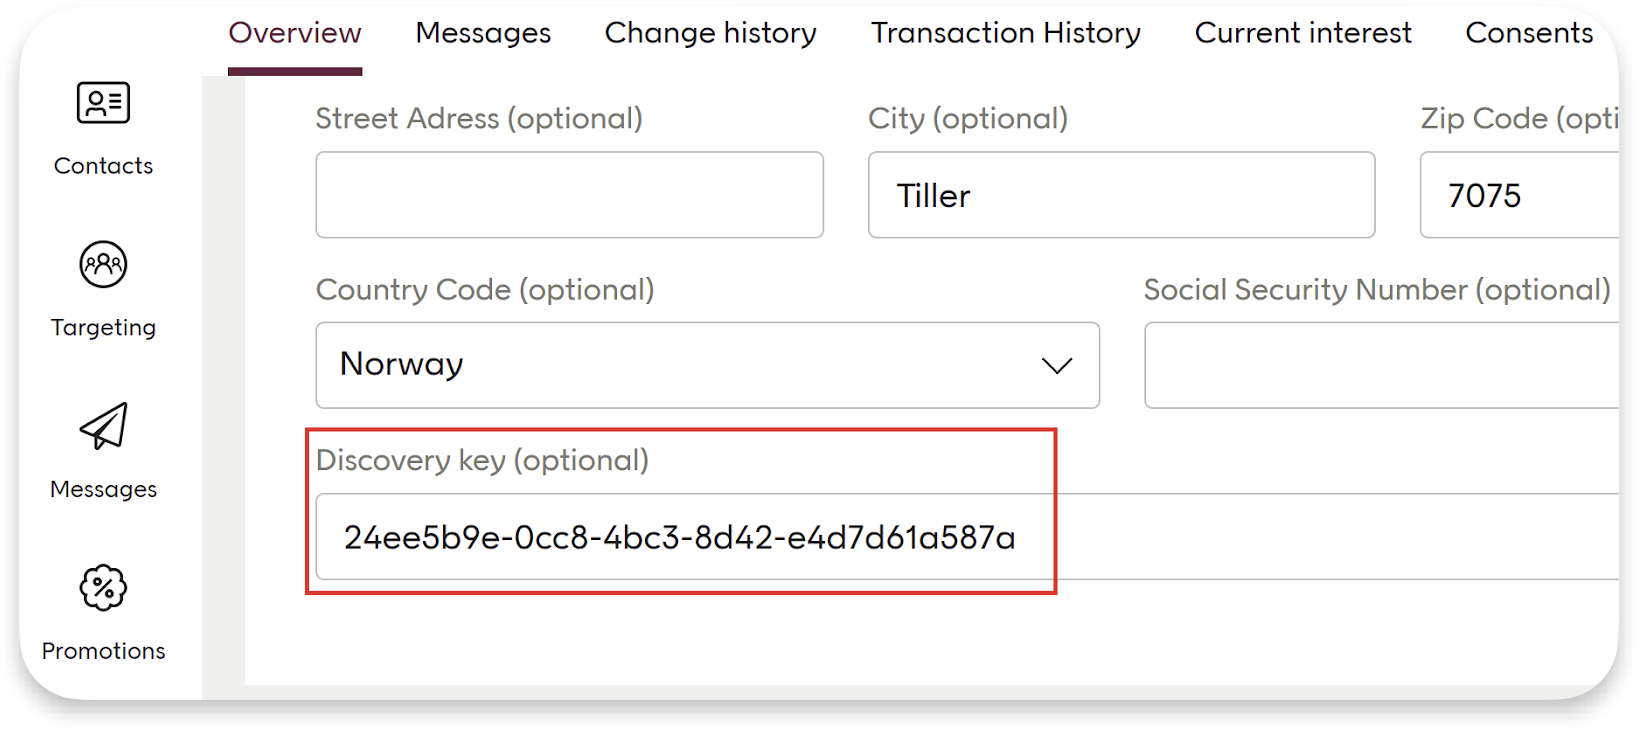The width and height of the screenshot is (1638, 732).
Task: Click the Contacts label in sidebar
Action: 103,166
